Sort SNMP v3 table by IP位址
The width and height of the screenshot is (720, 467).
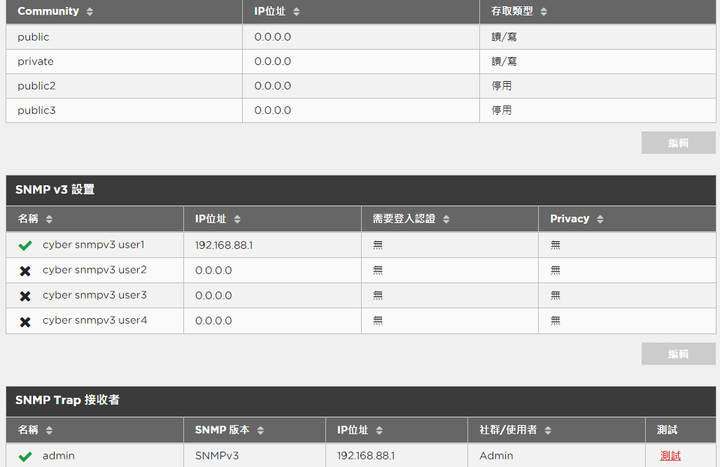click(x=237, y=219)
